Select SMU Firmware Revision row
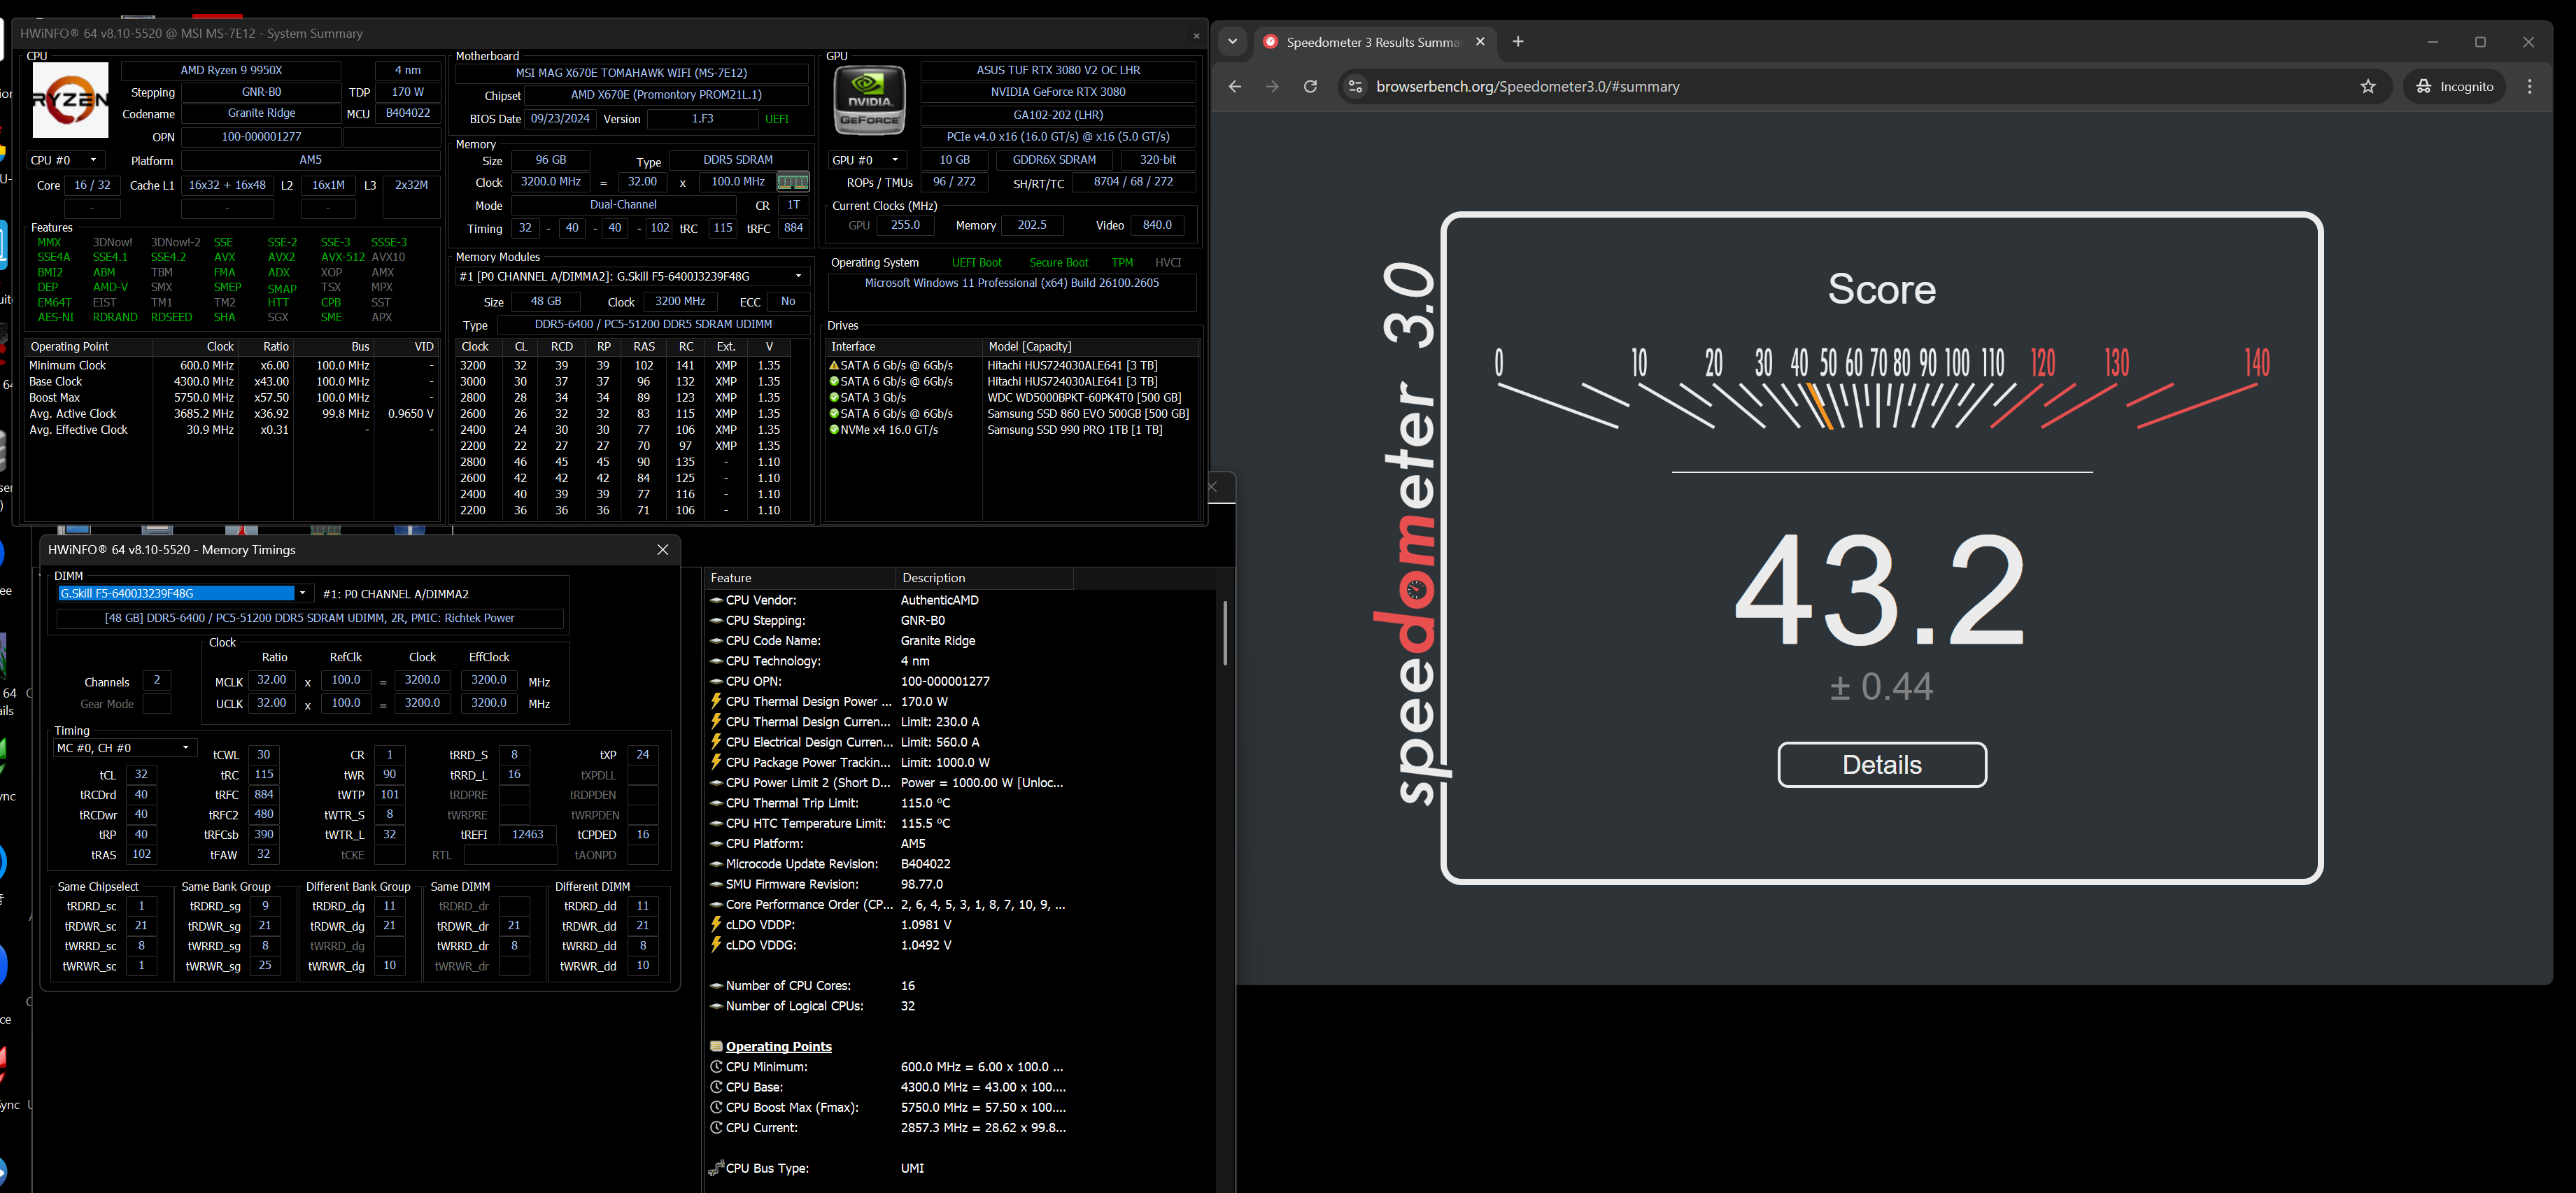This screenshot has width=2576, height=1193. [x=887, y=884]
